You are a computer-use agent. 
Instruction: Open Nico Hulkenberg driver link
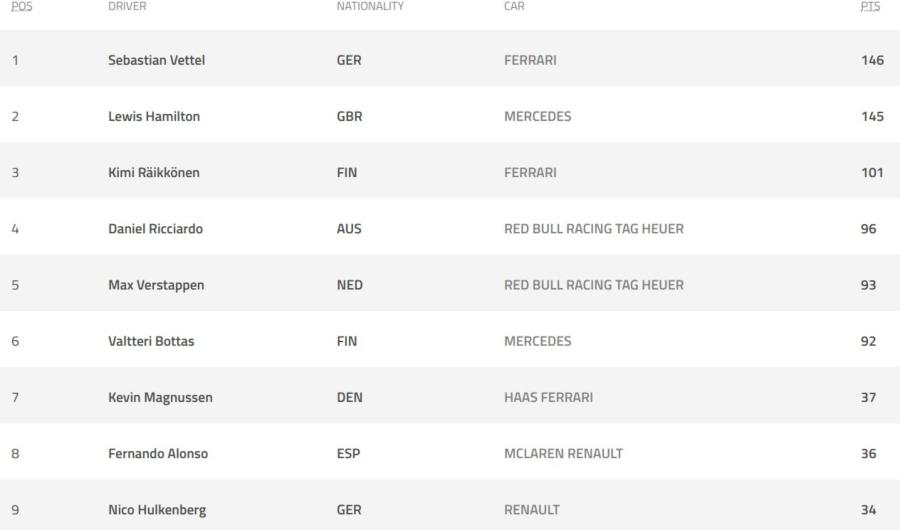[x=157, y=510]
